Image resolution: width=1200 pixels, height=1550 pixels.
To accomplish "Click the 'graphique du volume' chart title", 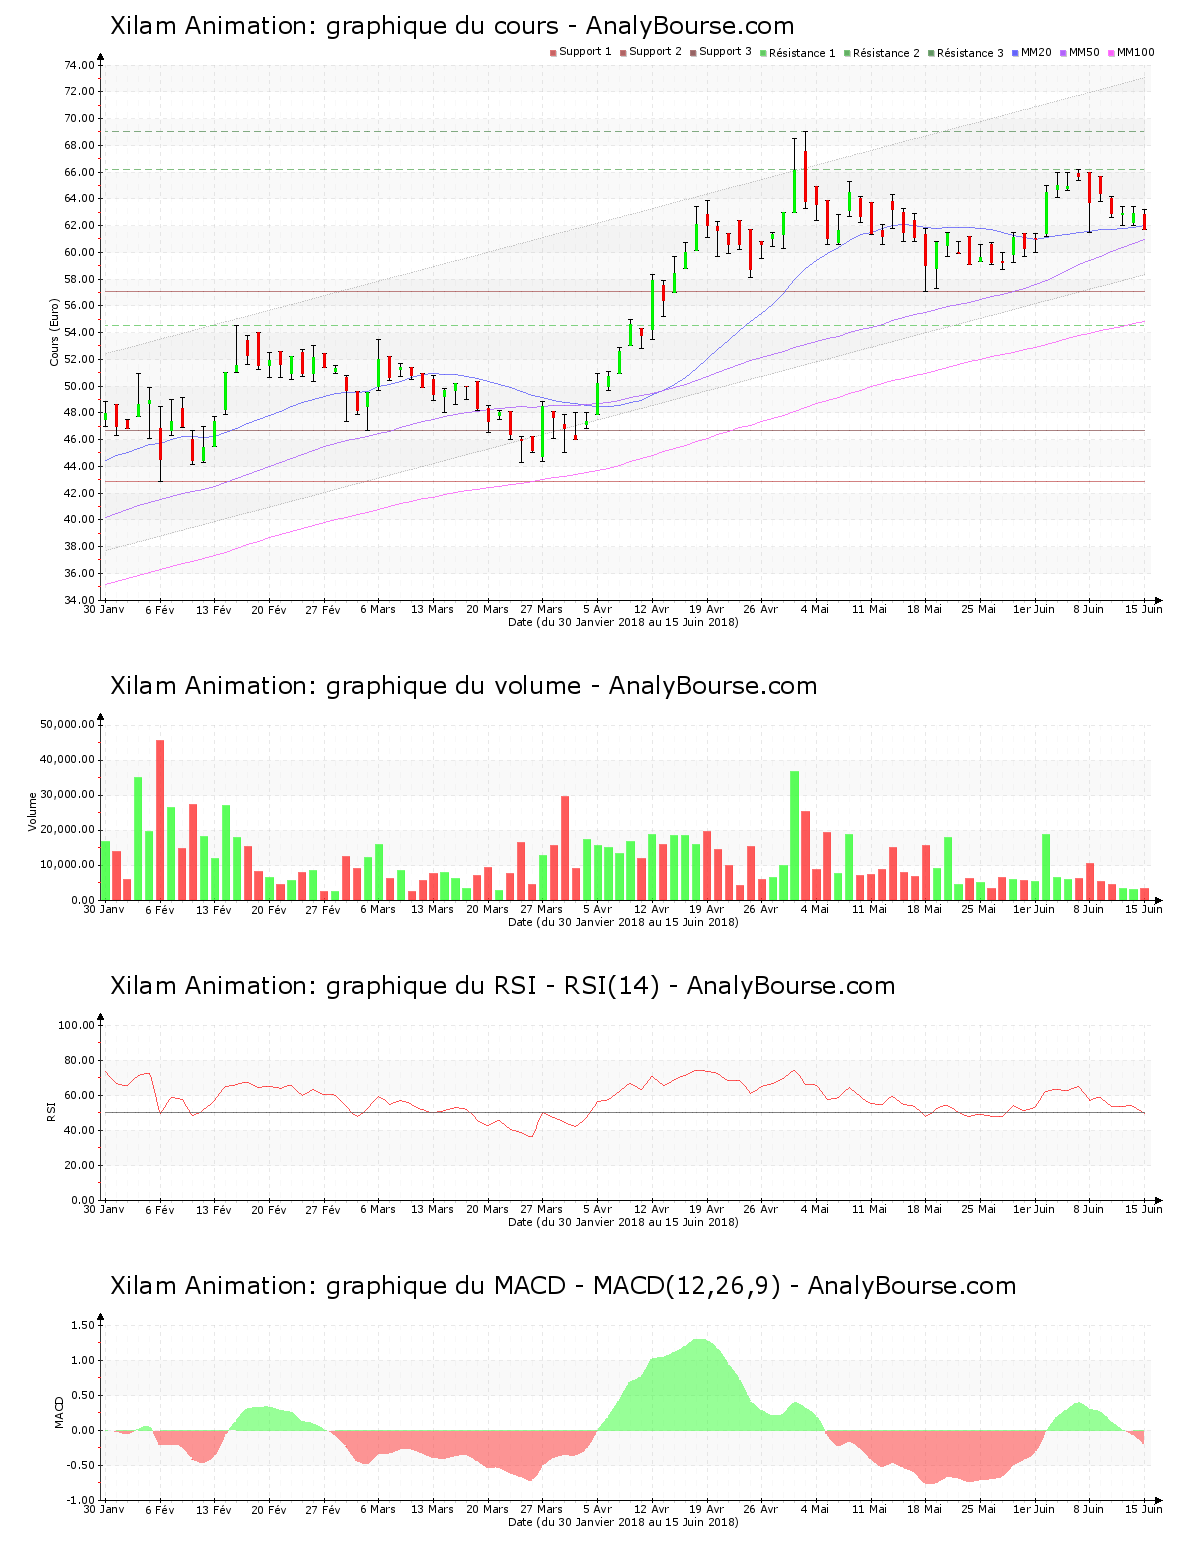I will click(x=463, y=686).
